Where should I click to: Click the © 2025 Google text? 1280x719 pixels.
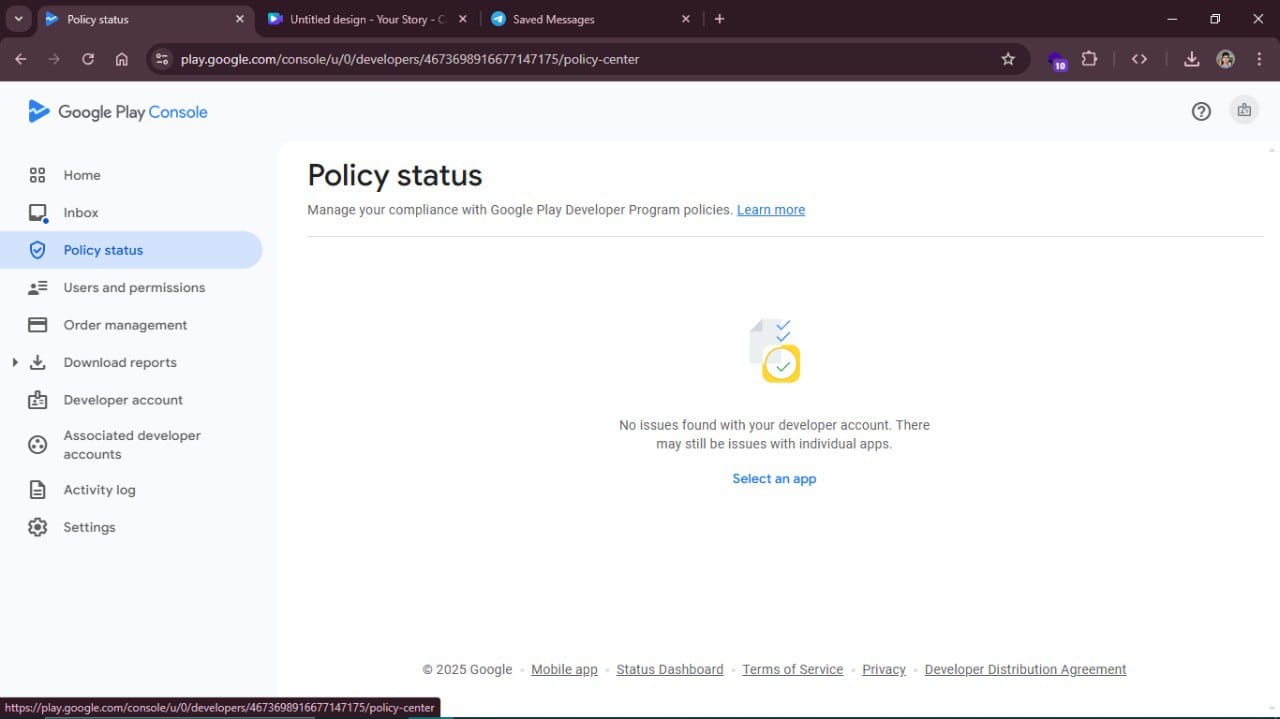click(x=467, y=670)
